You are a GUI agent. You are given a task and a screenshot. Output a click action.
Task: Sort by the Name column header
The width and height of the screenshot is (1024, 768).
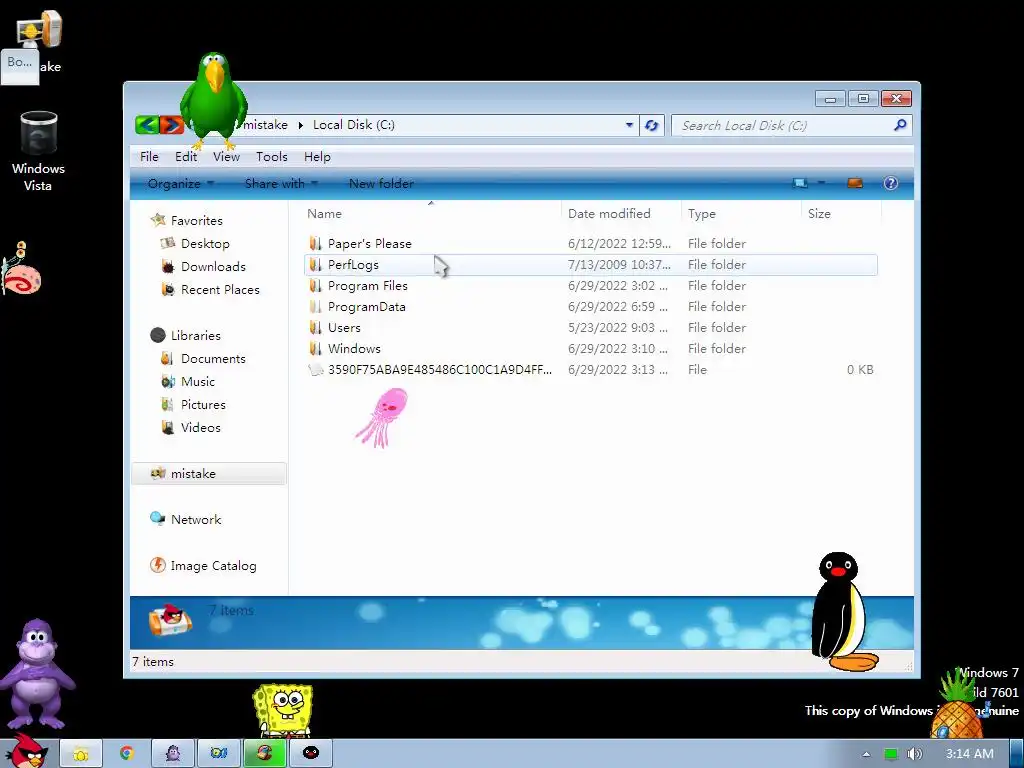click(x=431, y=214)
